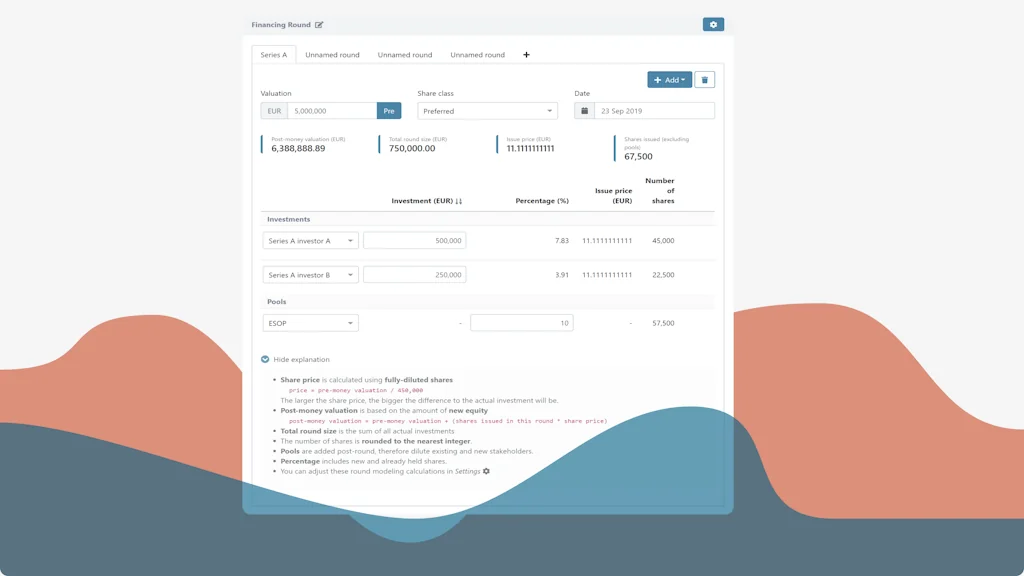Open the calendar icon on the Date field
The height and width of the screenshot is (576, 1024).
coord(585,110)
